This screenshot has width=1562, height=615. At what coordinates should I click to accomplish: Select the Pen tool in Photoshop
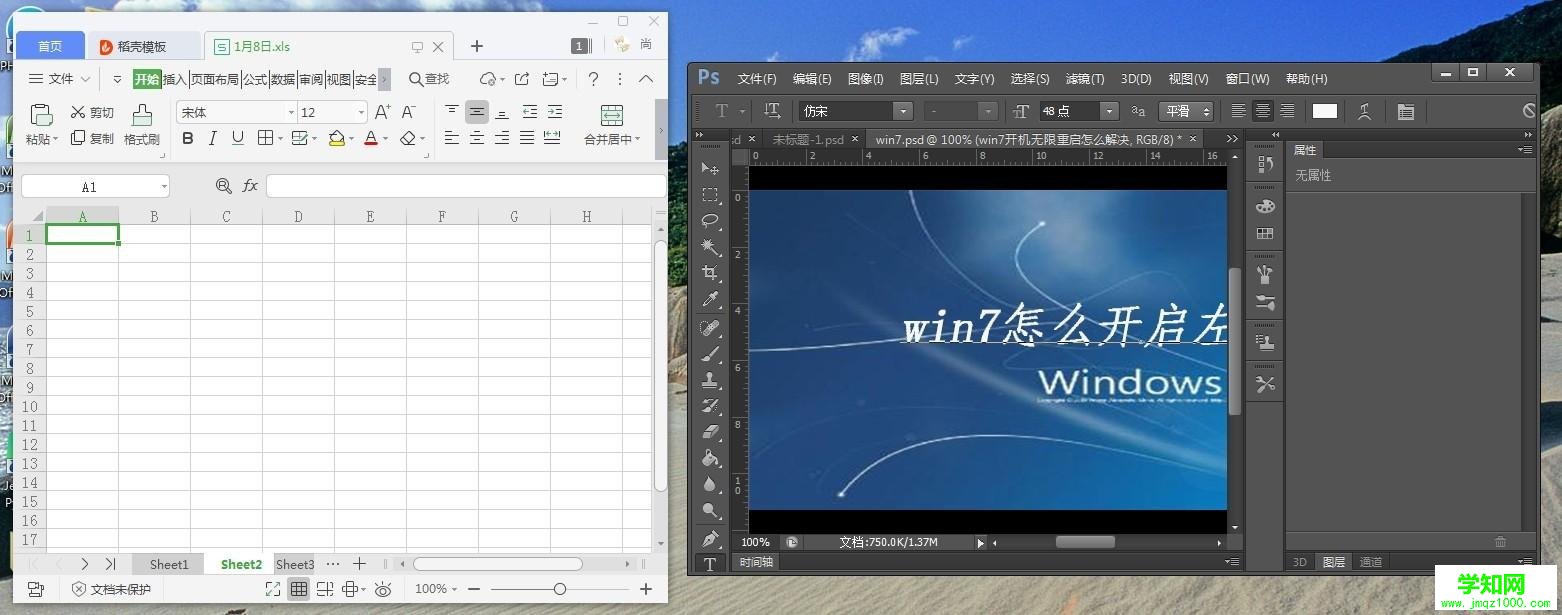(x=710, y=540)
